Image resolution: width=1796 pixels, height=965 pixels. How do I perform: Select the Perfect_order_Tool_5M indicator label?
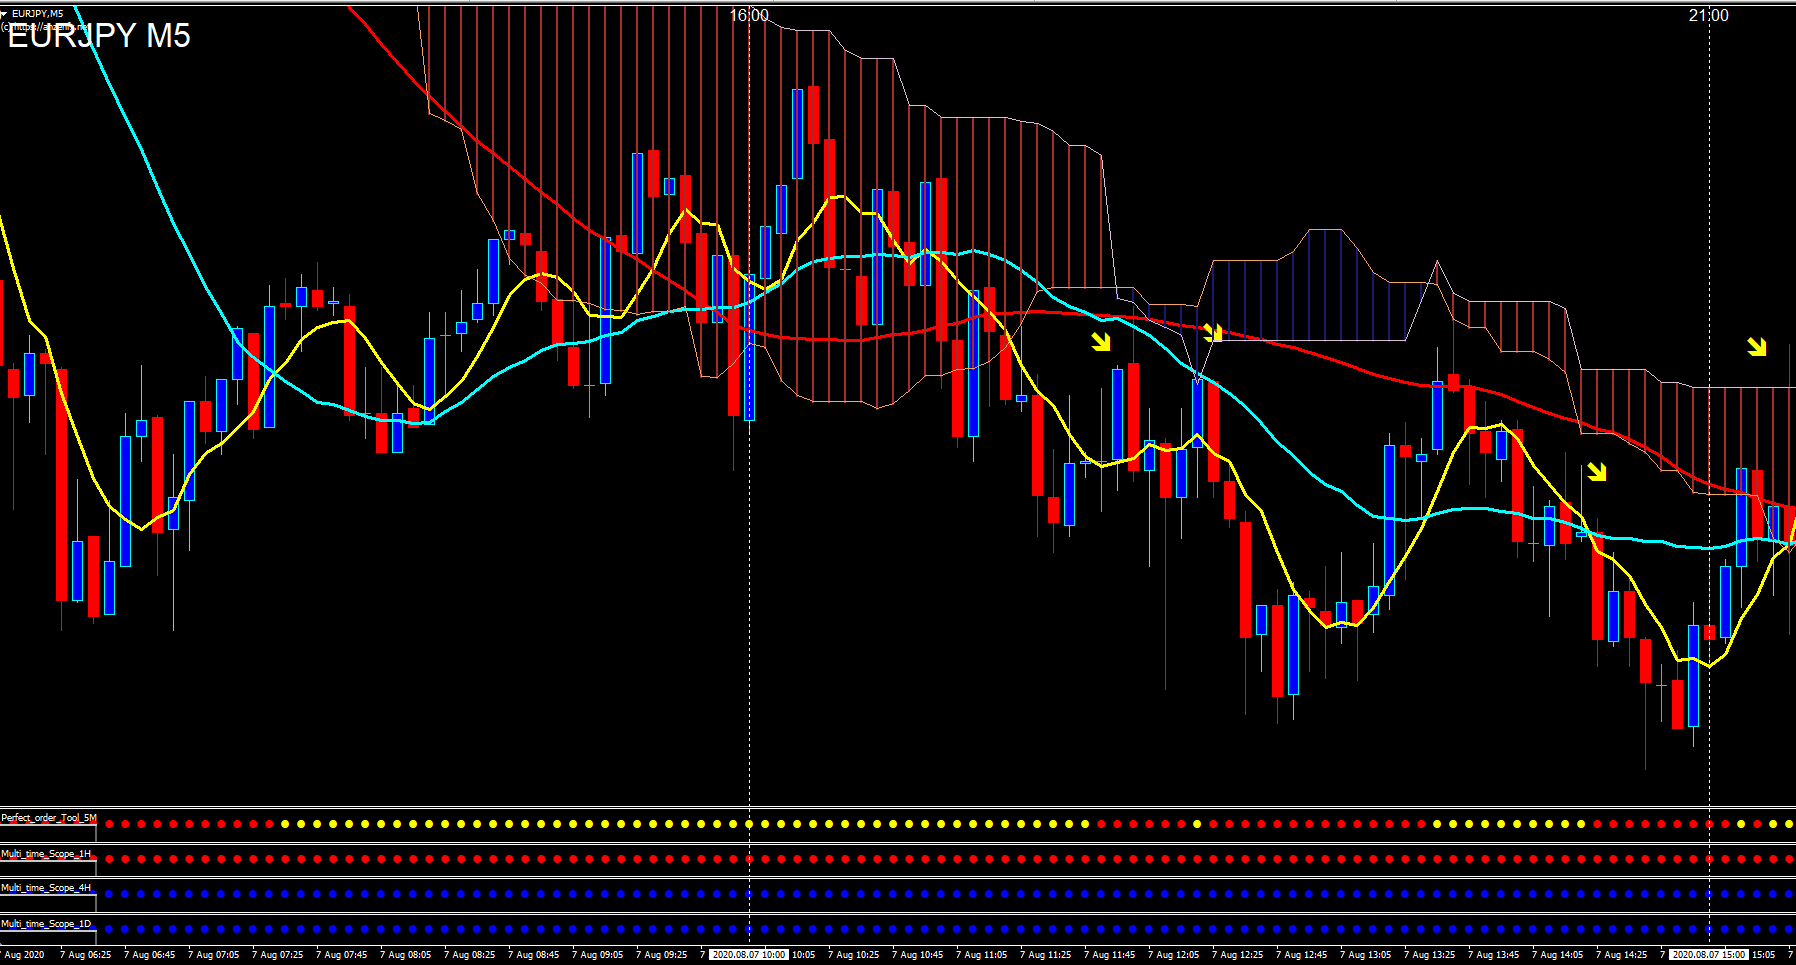[49, 818]
